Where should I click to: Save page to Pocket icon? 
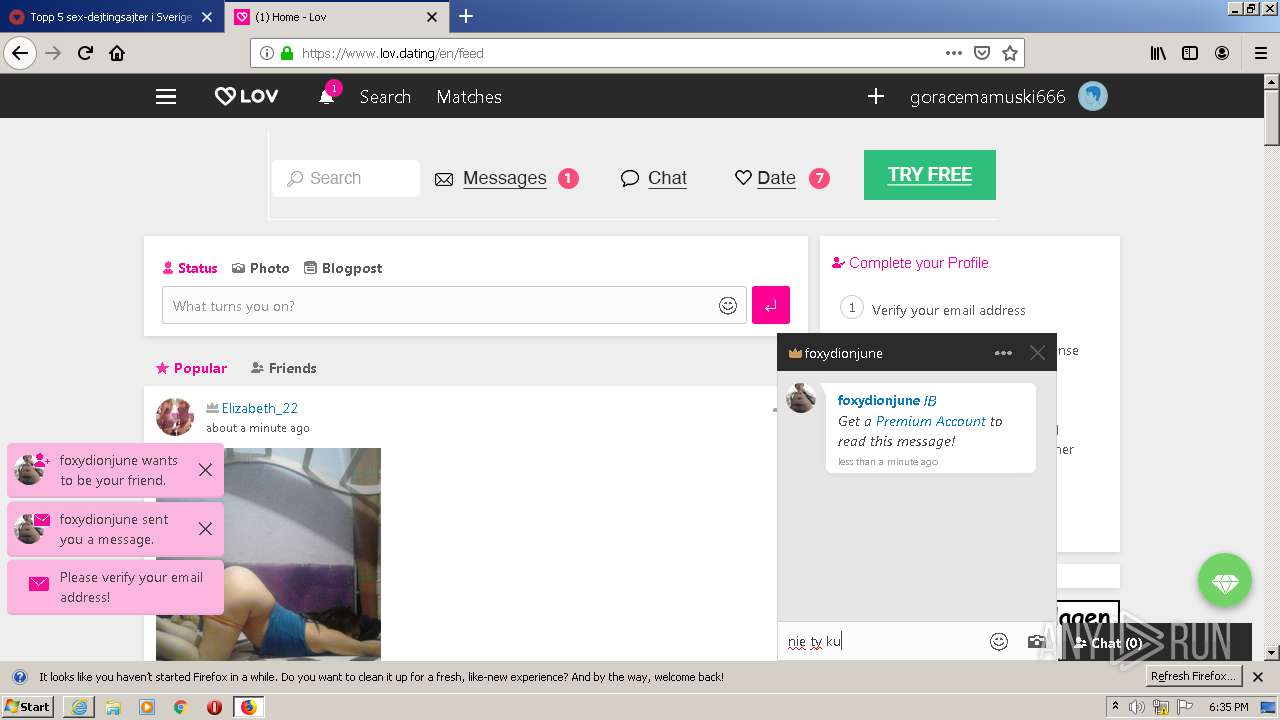click(x=982, y=53)
